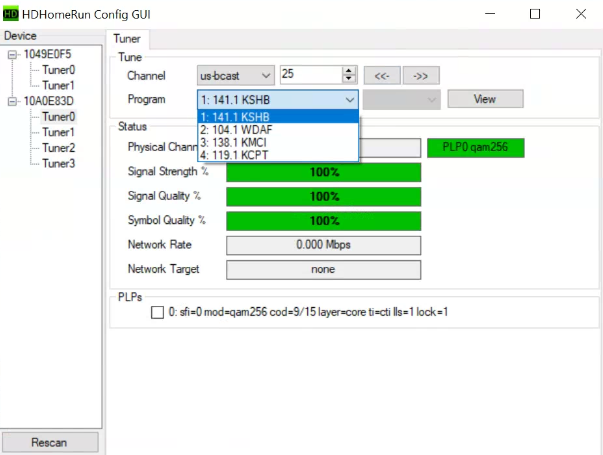
Task: Click the Network Target none field
Action: 324,270
